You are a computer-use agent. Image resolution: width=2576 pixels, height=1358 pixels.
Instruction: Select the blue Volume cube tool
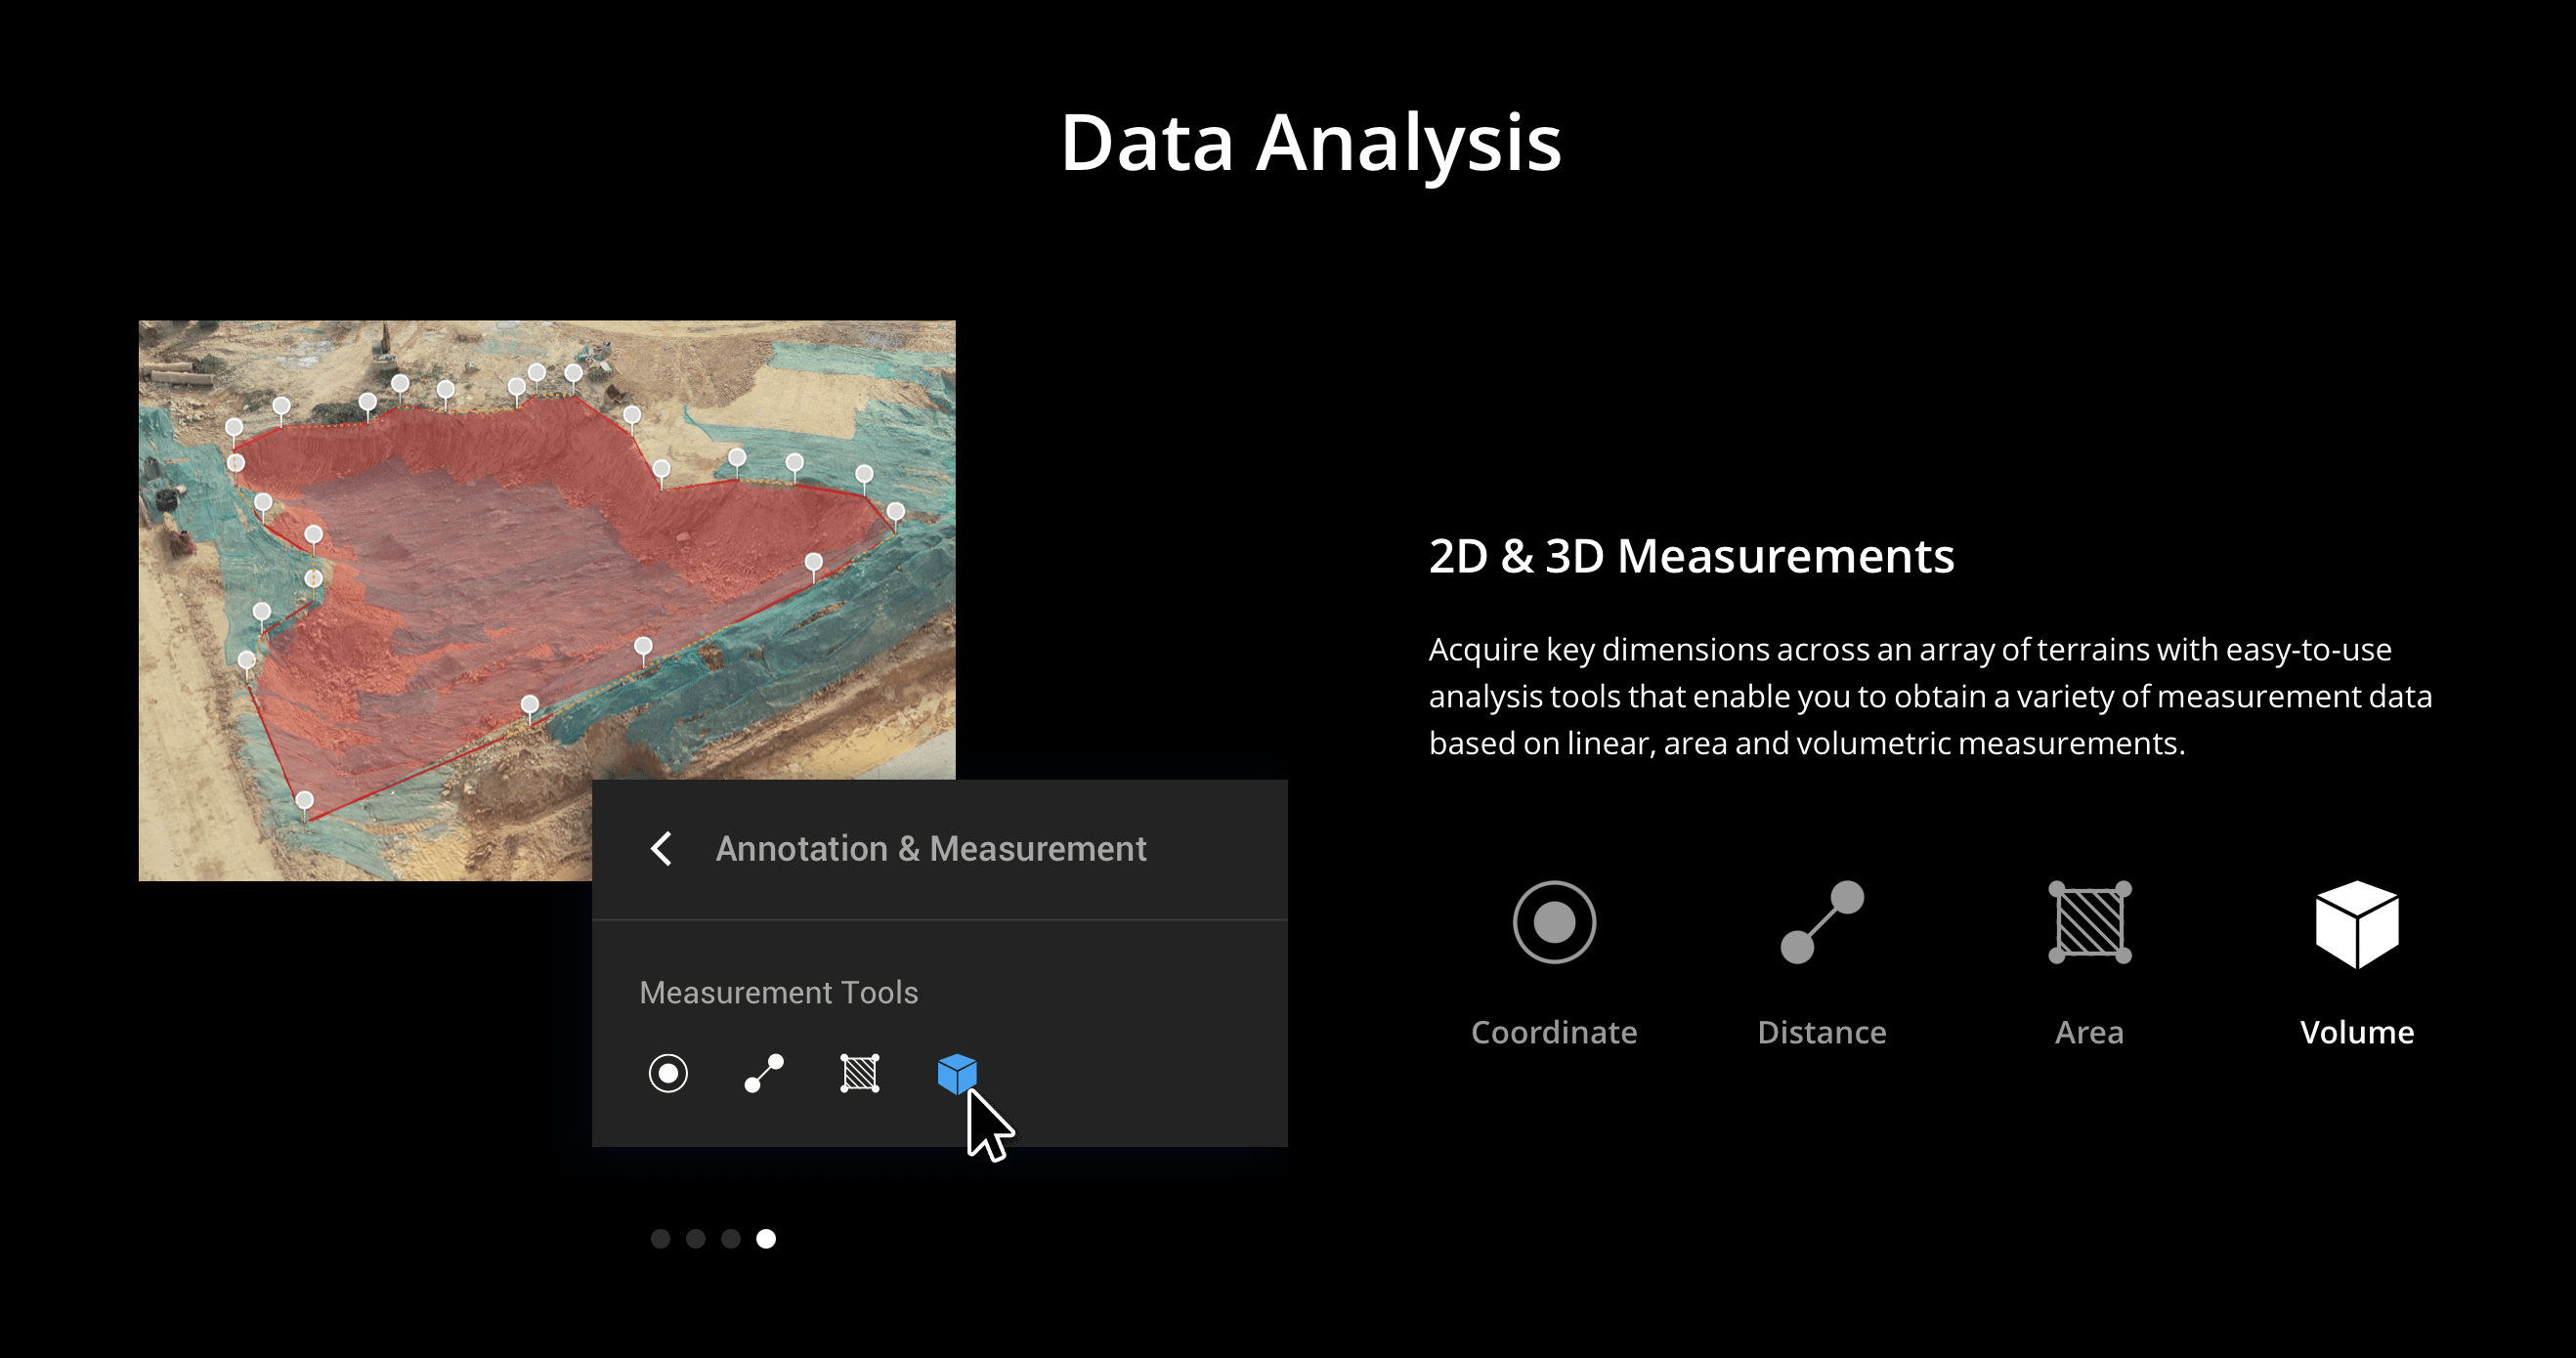pos(957,1073)
